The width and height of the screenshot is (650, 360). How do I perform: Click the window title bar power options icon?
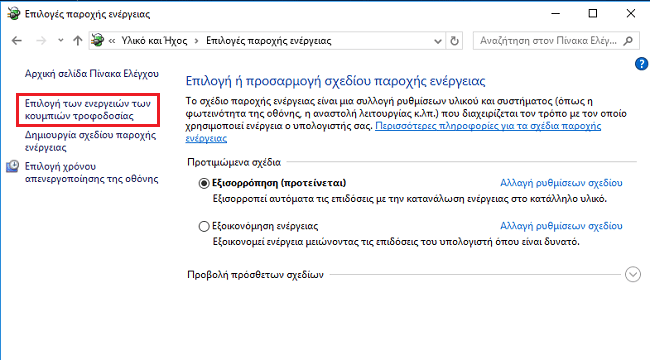14,14
